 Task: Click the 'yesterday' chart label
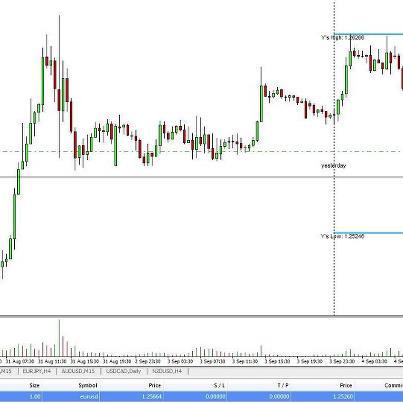333,166
